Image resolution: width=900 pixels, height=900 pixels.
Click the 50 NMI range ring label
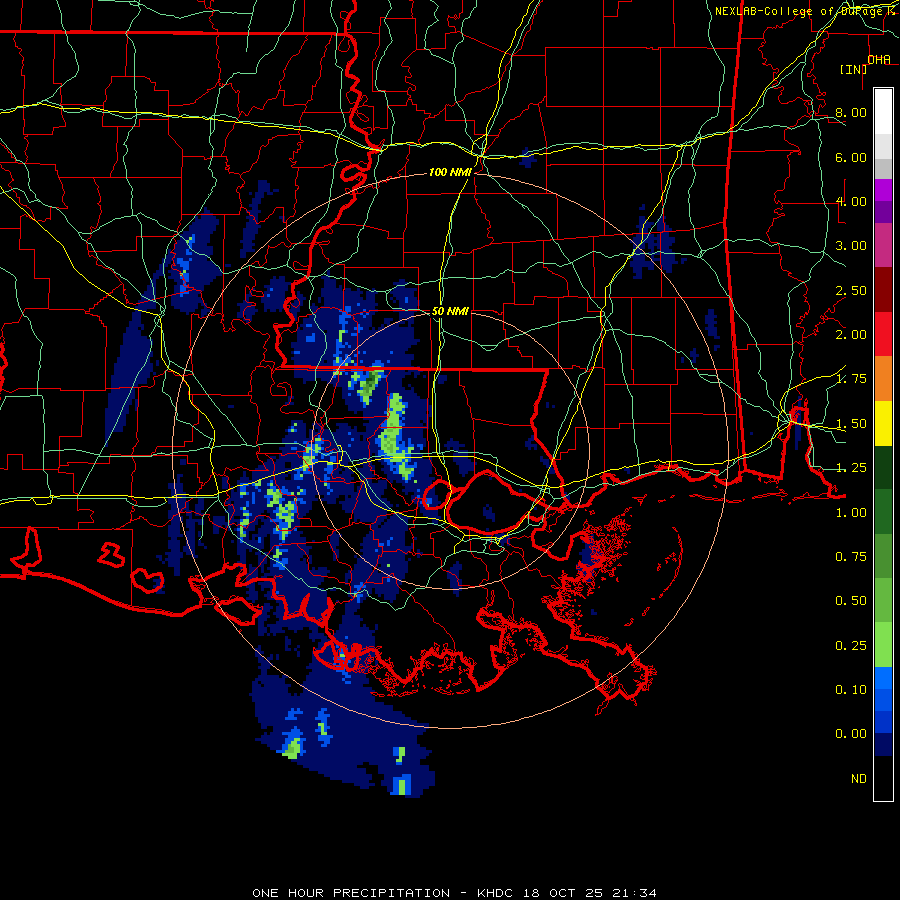[x=450, y=311]
